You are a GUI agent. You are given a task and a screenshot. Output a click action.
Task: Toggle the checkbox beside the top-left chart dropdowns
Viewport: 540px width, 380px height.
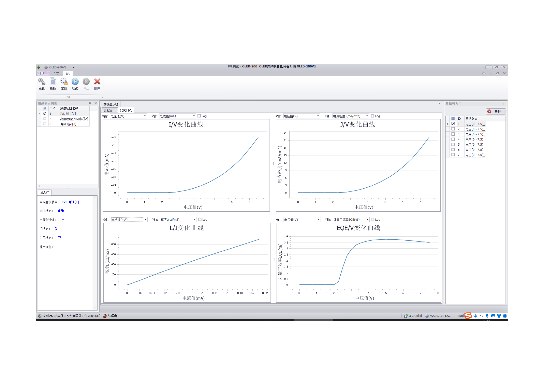199,116
